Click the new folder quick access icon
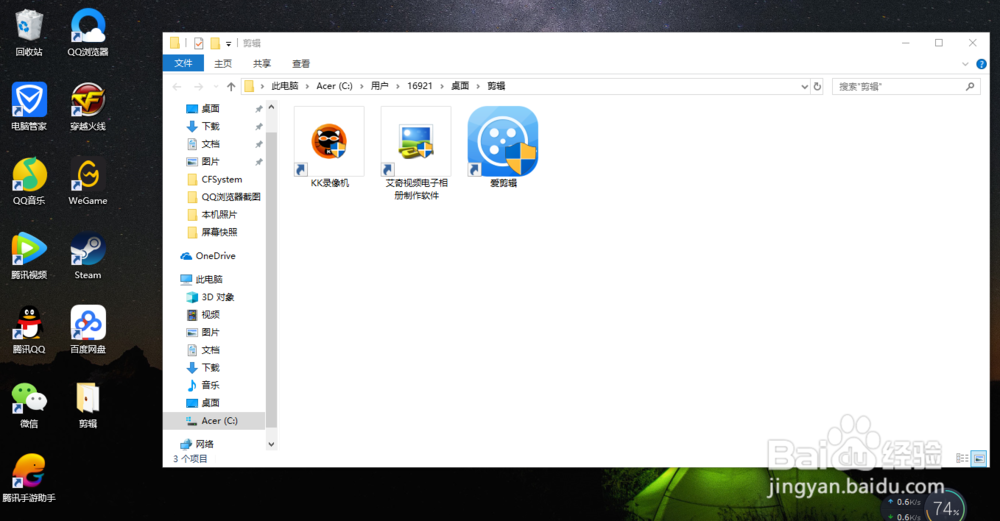The image size is (1000, 521). tap(216, 43)
